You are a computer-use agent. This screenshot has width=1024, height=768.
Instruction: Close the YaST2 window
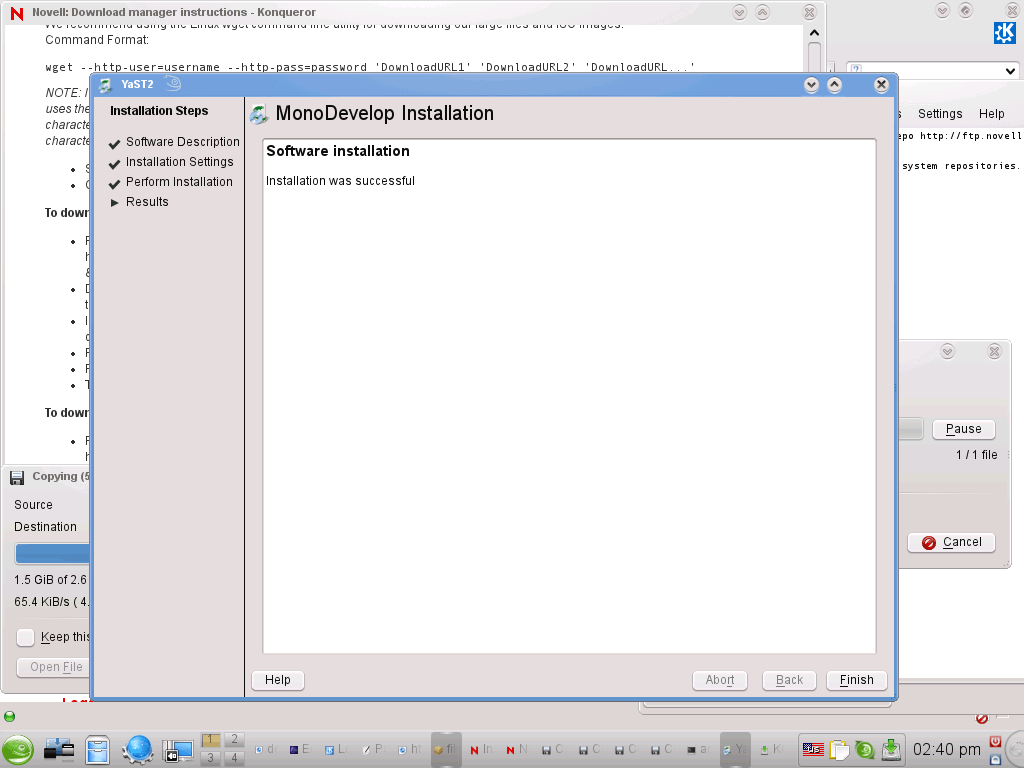point(881,85)
